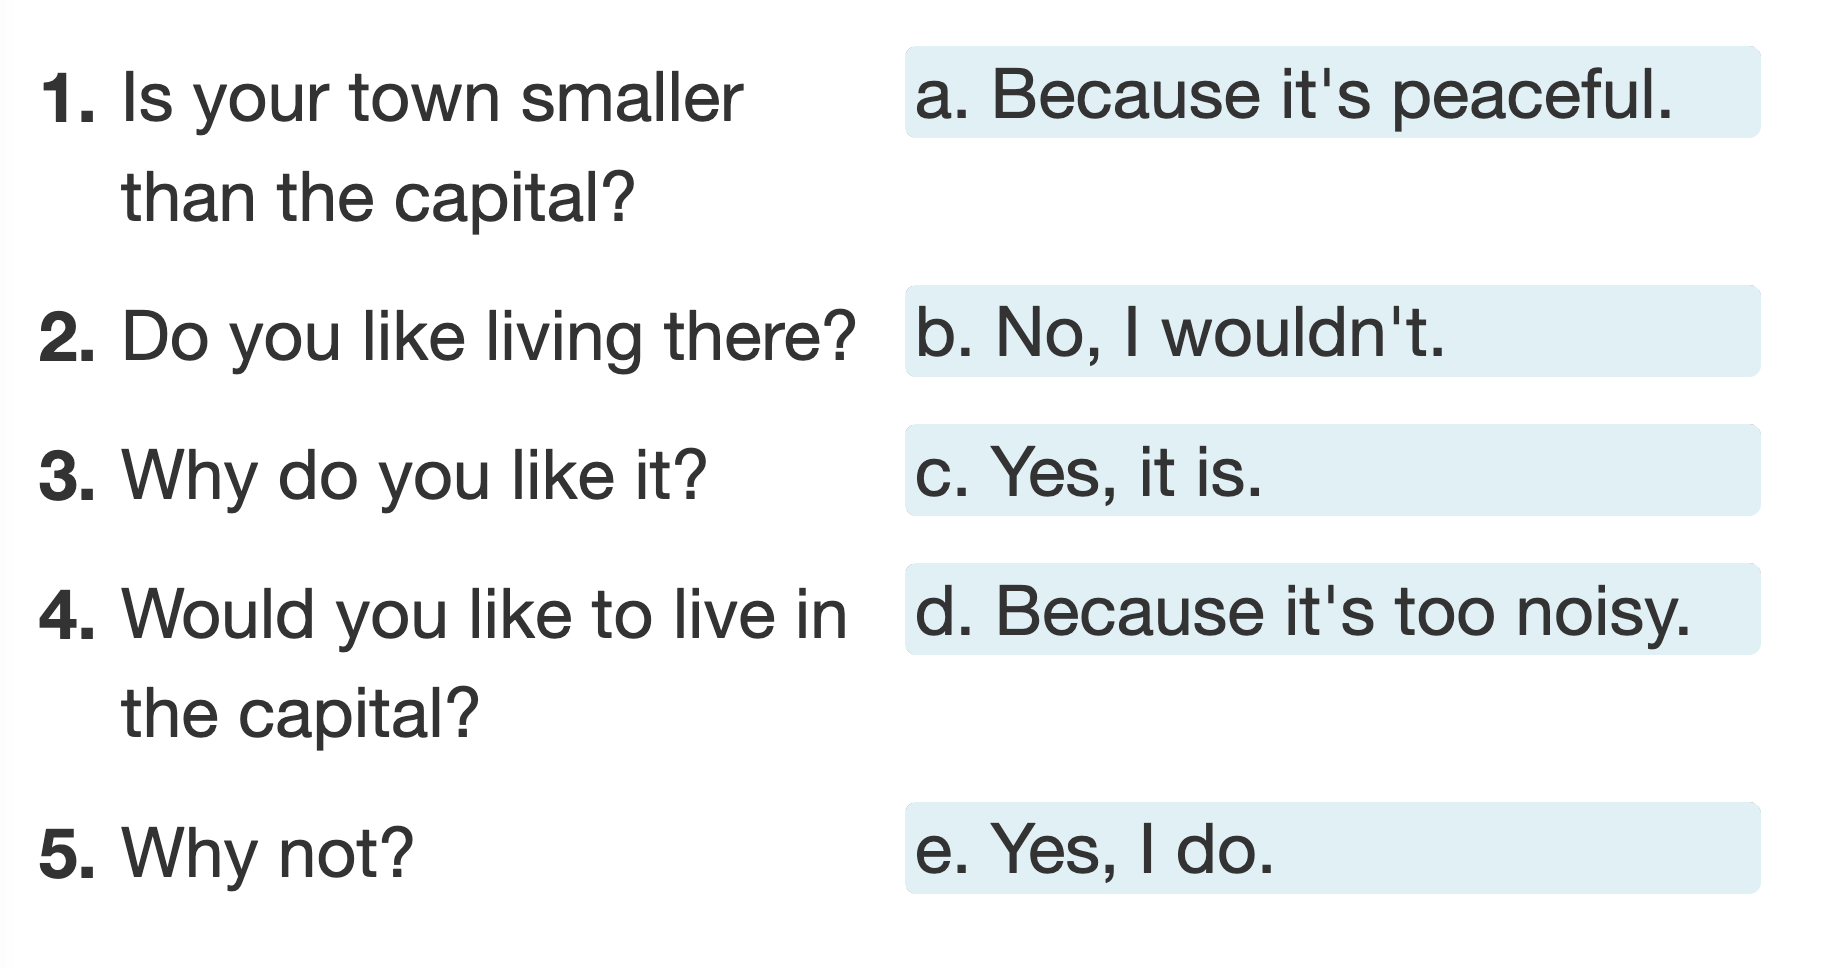The height and width of the screenshot is (968, 1834).
Task: Click the bold number 2 label
Action: tap(67, 338)
